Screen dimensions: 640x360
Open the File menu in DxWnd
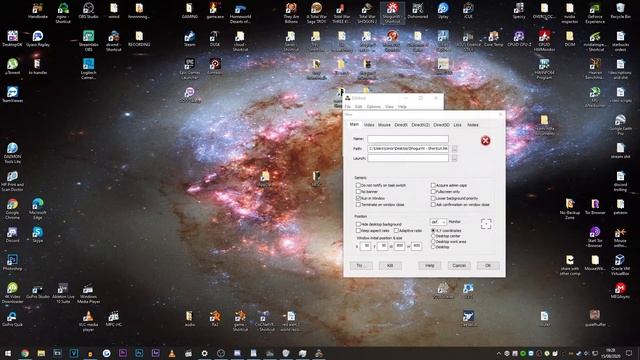click(348, 107)
